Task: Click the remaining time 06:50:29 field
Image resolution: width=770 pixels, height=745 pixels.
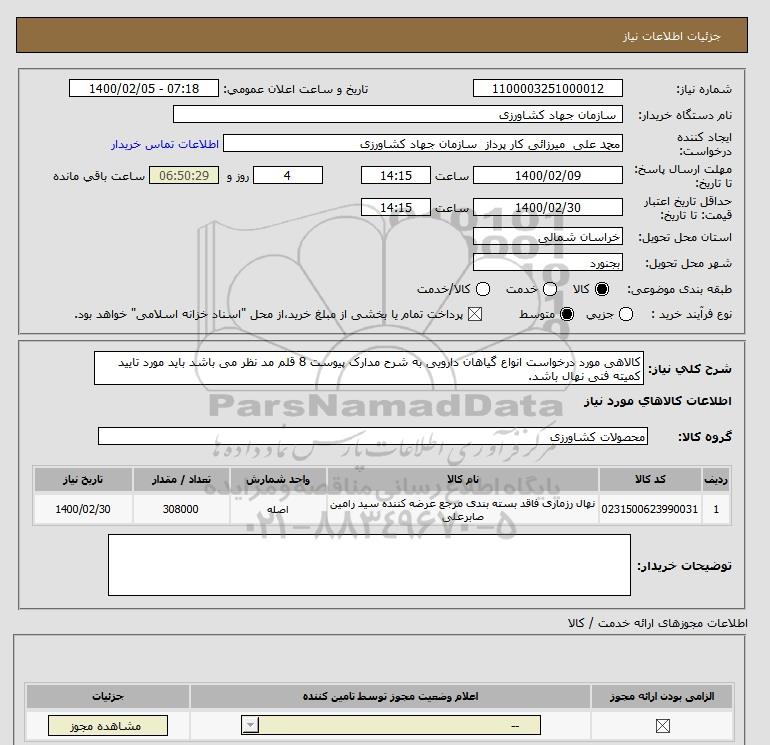Action: click(184, 175)
